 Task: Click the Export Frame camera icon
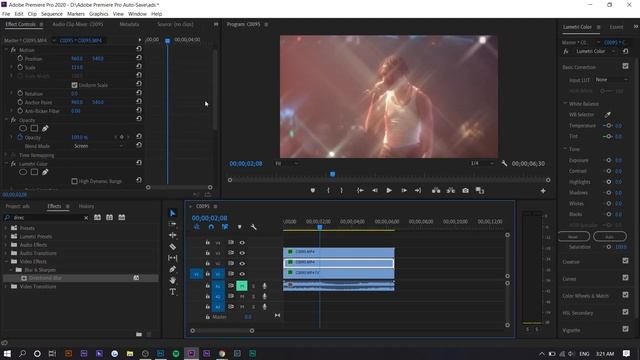(465, 191)
